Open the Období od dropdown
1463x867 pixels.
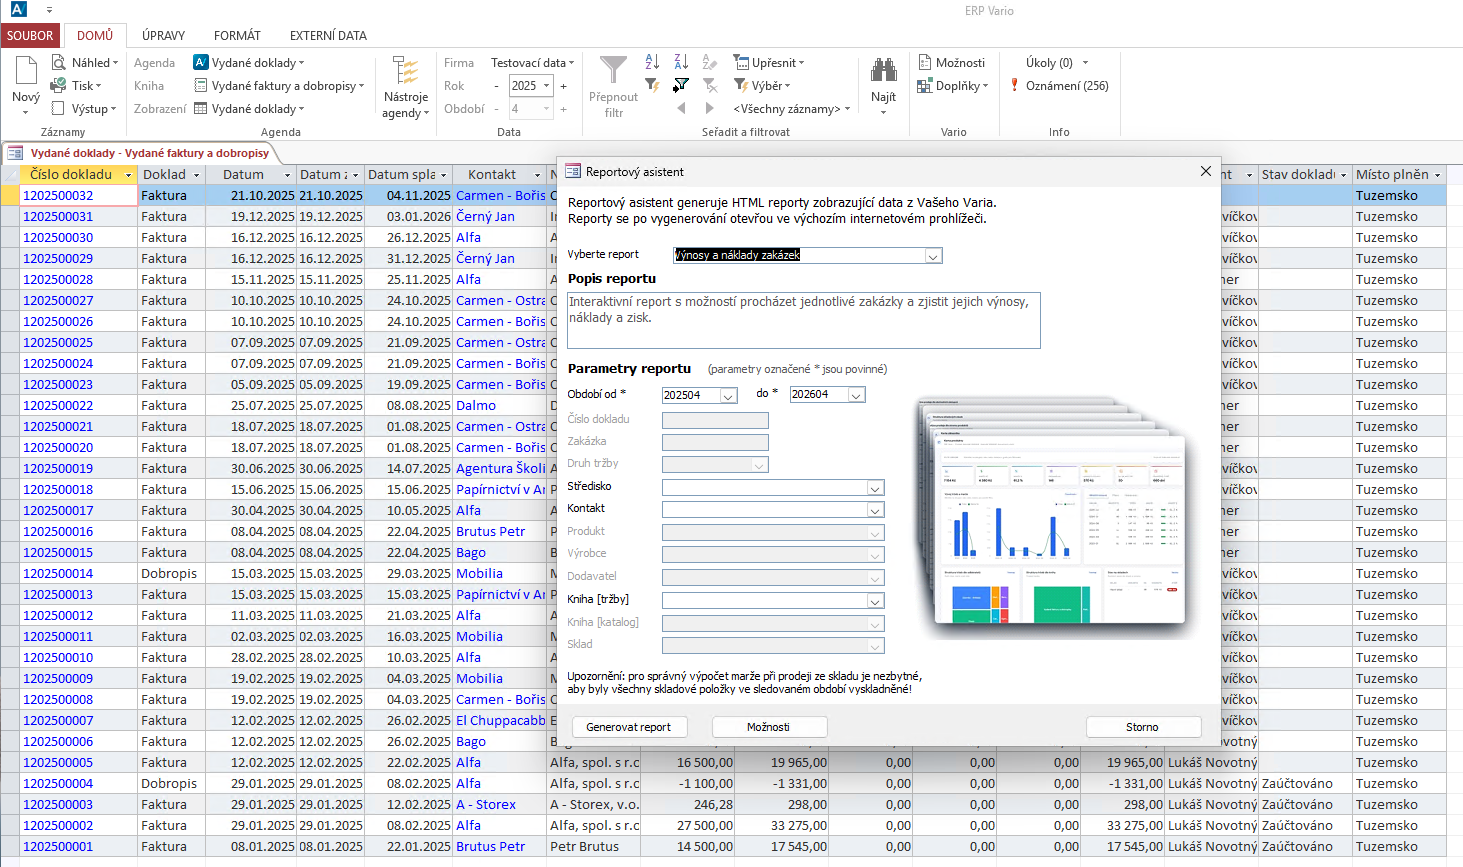point(728,396)
